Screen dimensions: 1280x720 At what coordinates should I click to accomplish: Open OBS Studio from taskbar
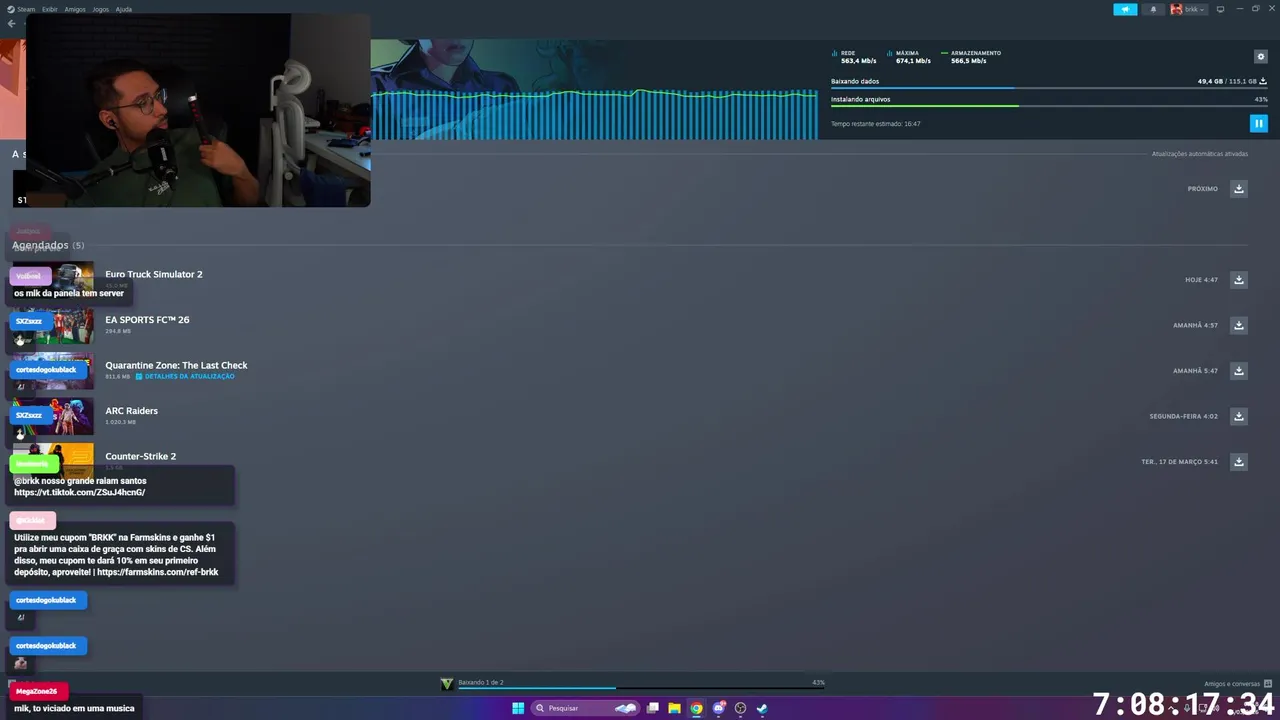click(x=740, y=708)
